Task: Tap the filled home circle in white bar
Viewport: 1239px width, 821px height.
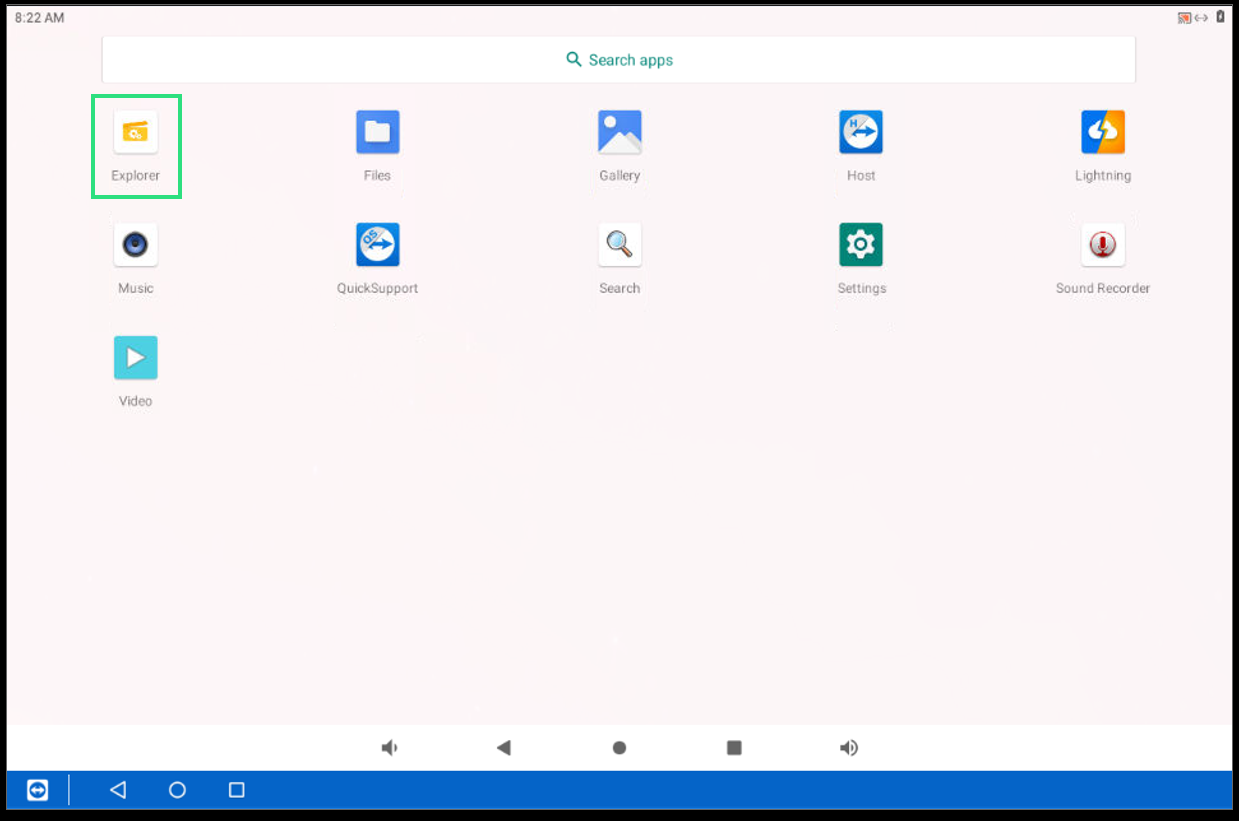Action: pyautogui.click(x=619, y=748)
